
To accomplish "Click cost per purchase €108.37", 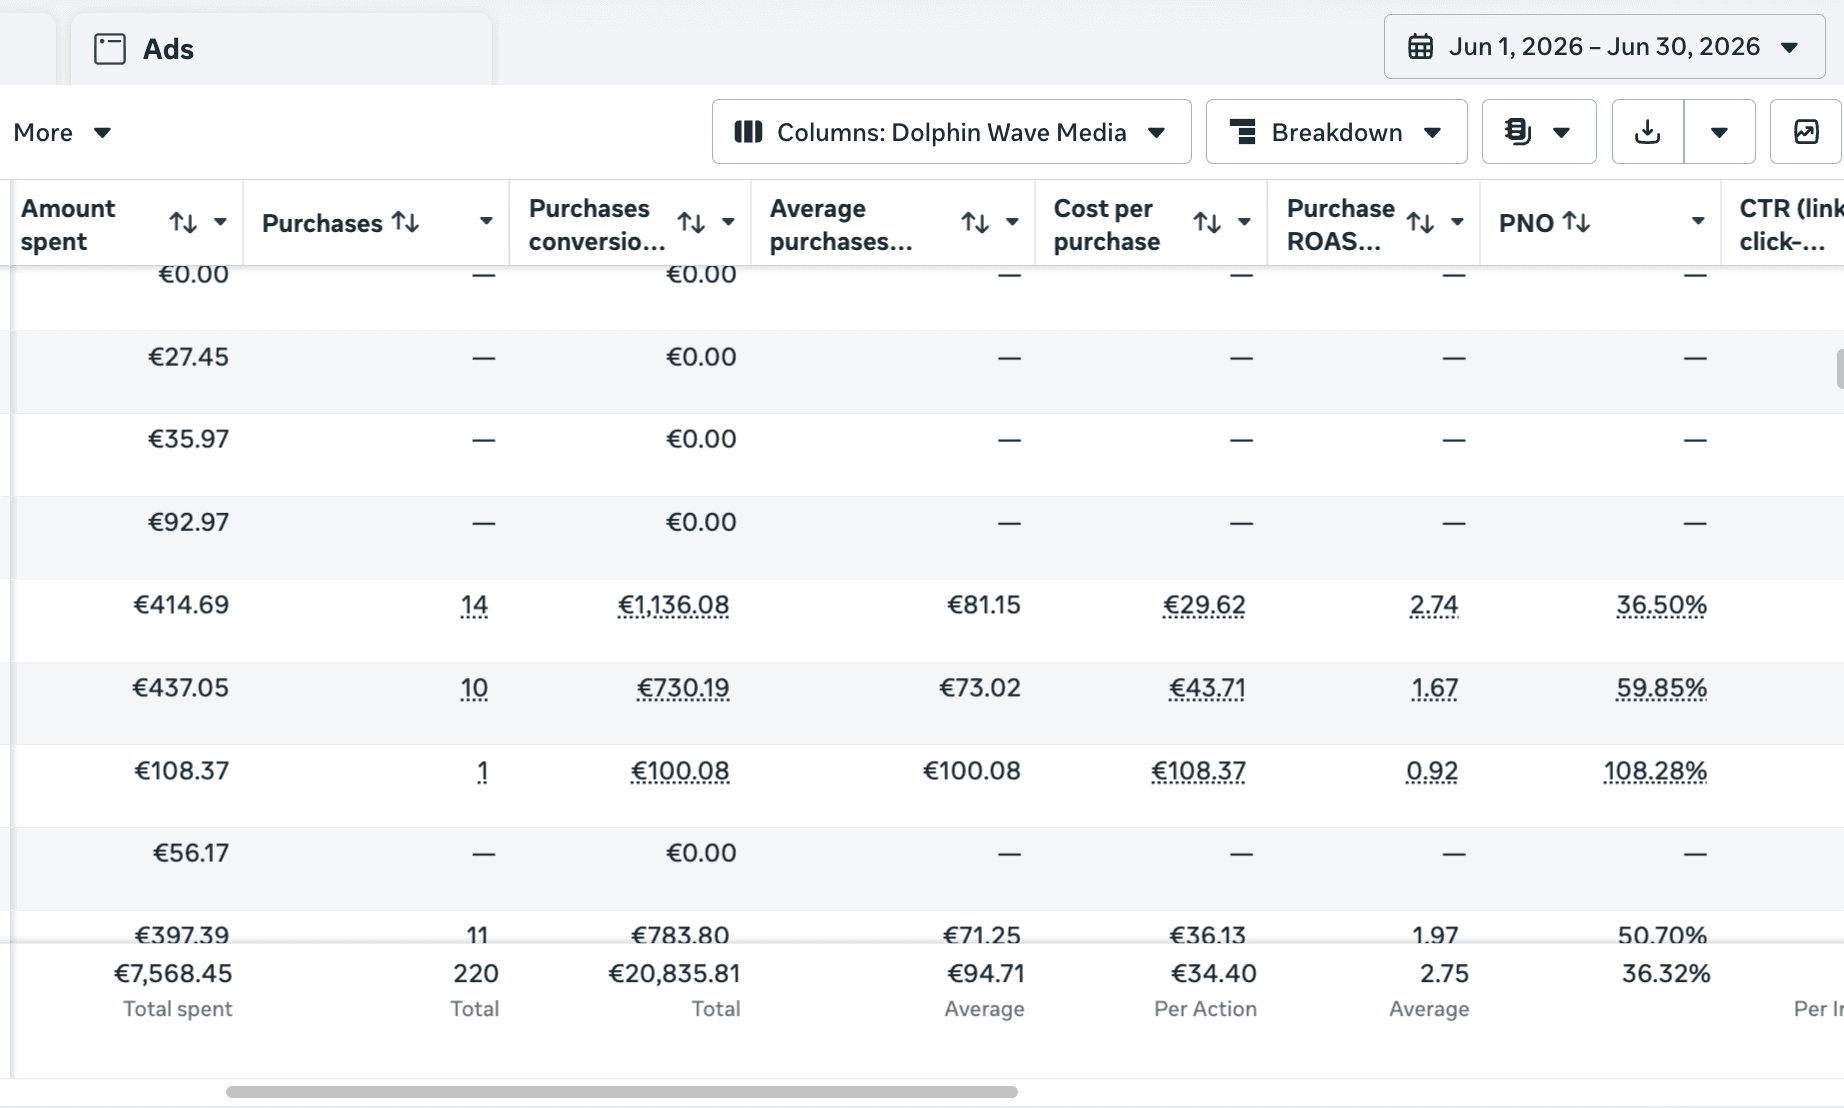I will 1198,771.
